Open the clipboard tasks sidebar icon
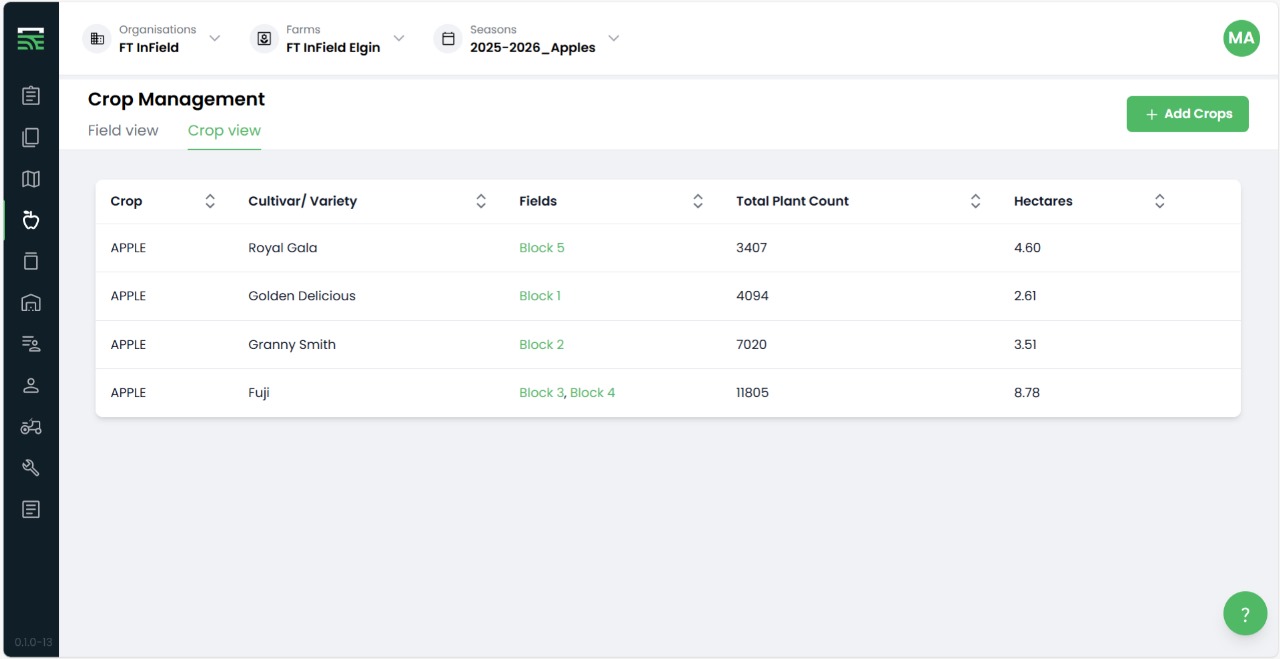This screenshot has width=1280, height=659. (x=31, y=96)
